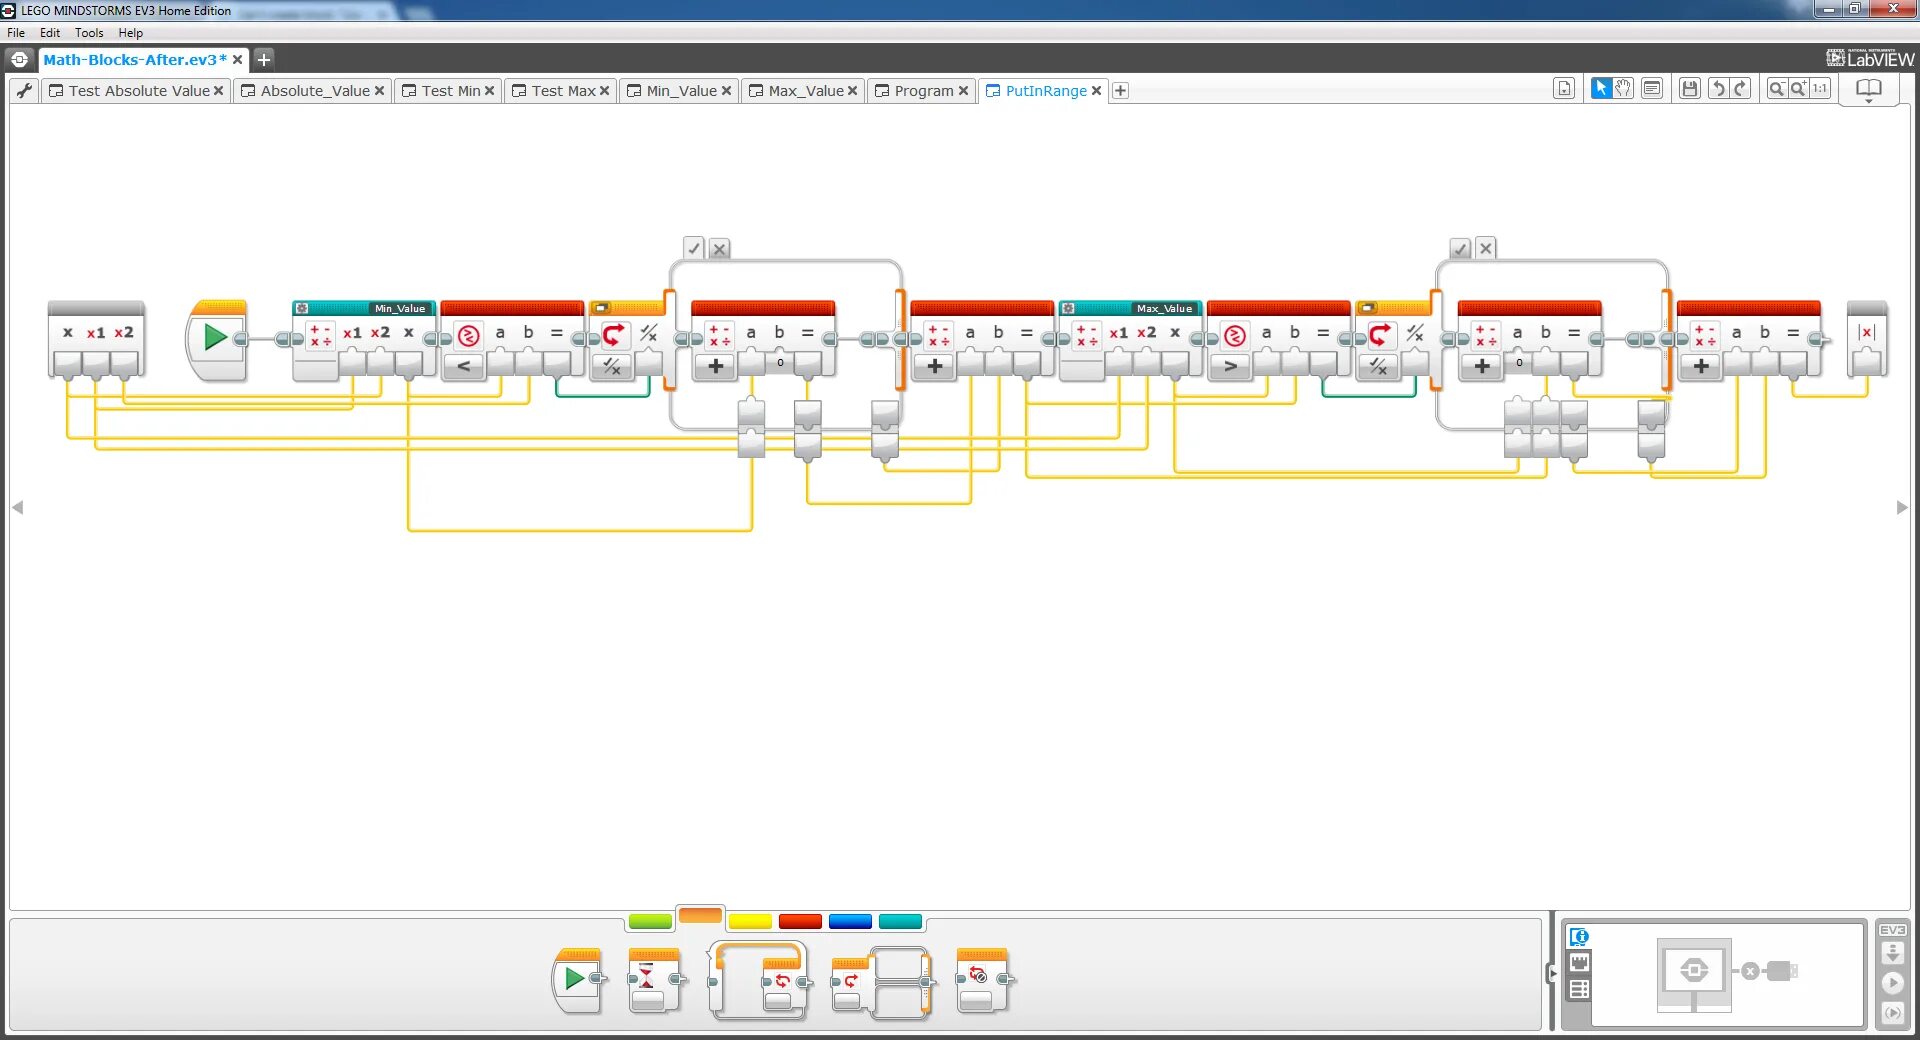Screen dimensions: 1920x1040
Task: Show the true case of the second Switch
Action: click(1461, 248)
